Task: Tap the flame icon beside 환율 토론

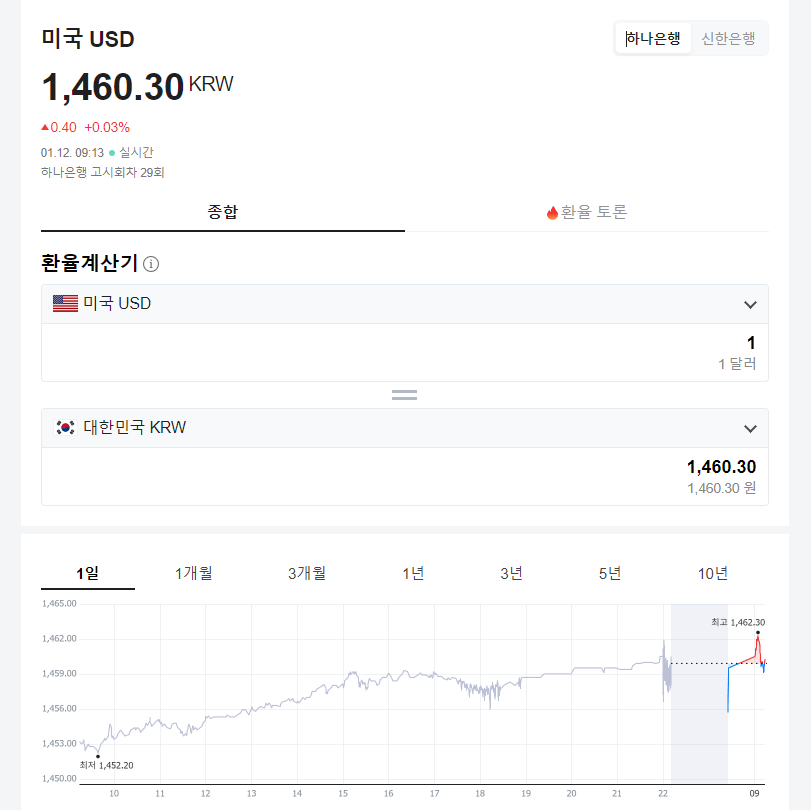Action: (x=553, y=212)
